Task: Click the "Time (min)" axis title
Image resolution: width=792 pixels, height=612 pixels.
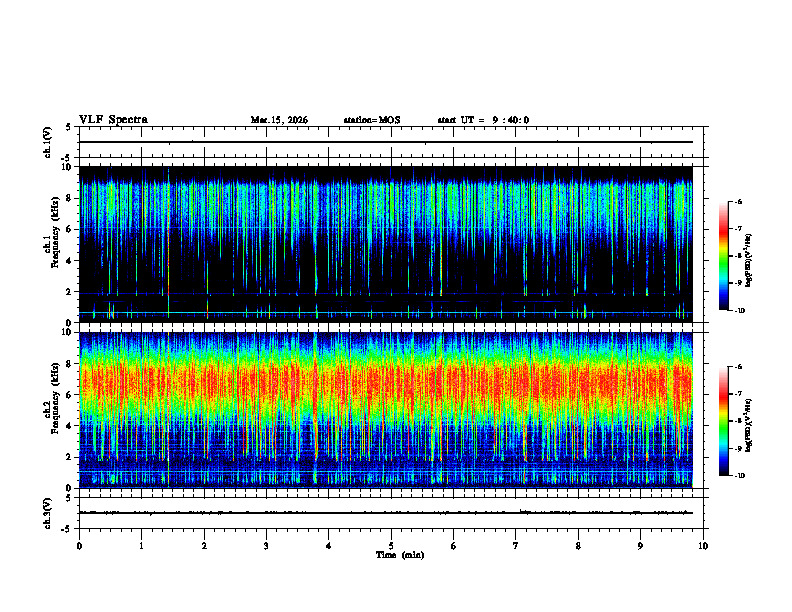Action: 400,555
